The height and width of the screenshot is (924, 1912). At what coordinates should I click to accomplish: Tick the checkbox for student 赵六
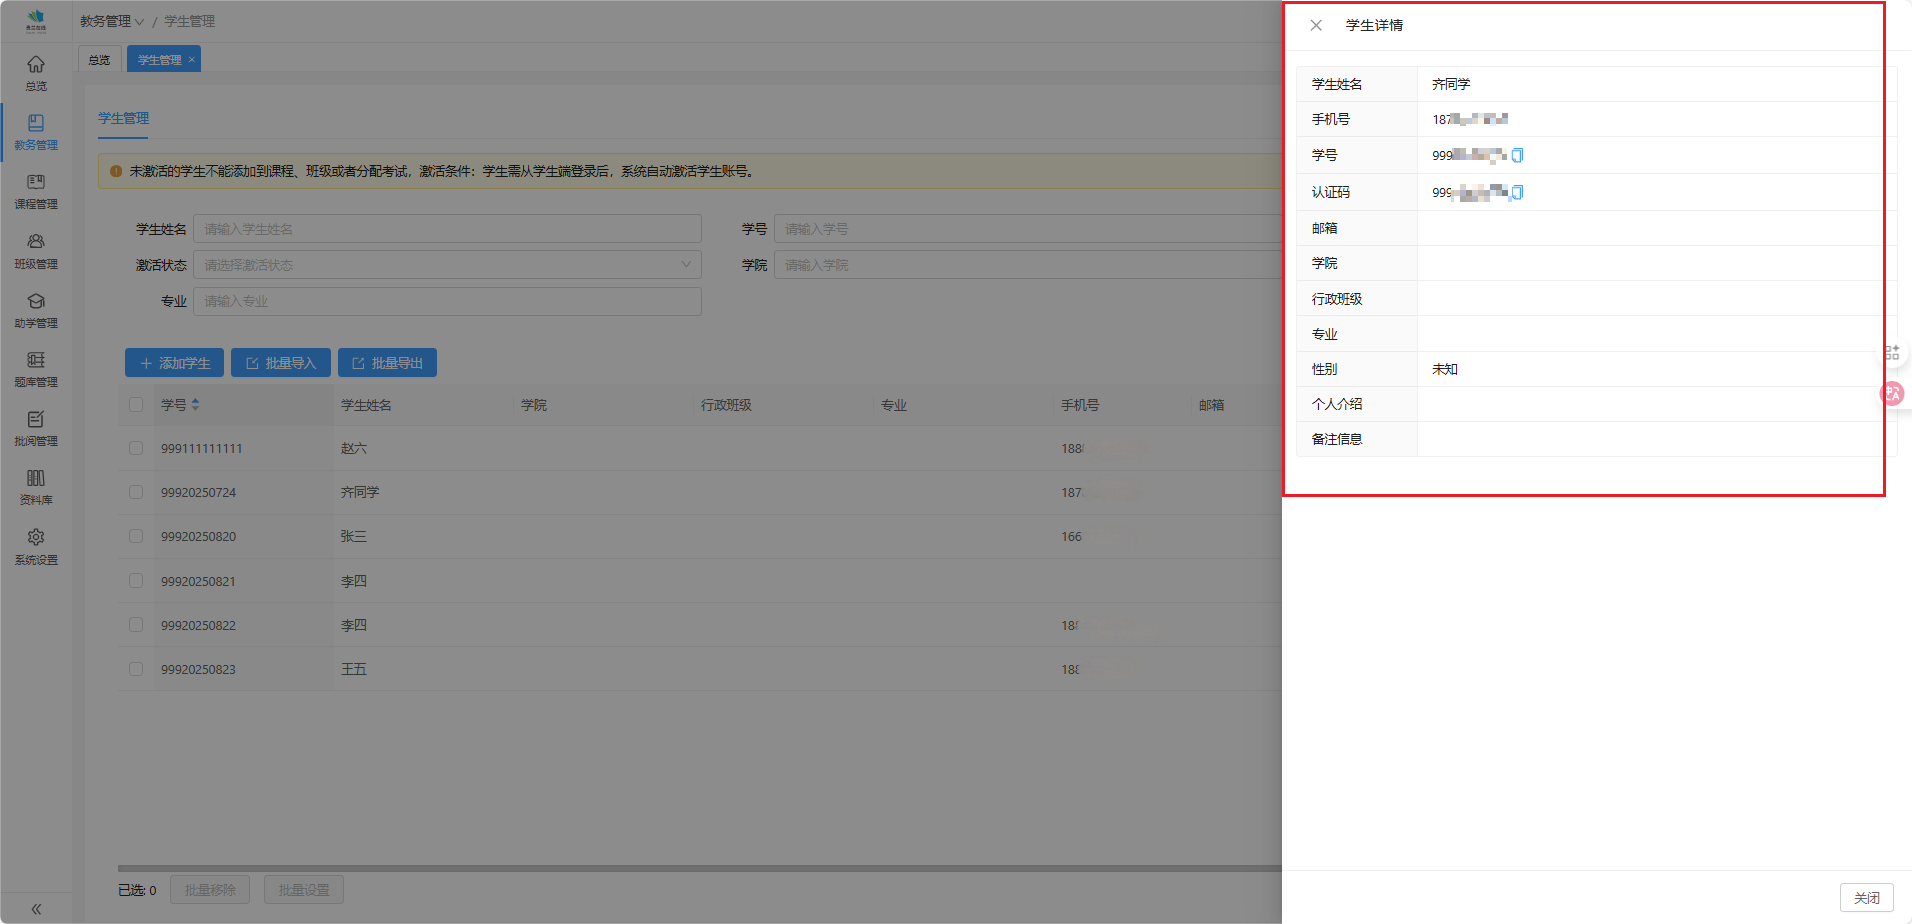[x=136, y=448]
